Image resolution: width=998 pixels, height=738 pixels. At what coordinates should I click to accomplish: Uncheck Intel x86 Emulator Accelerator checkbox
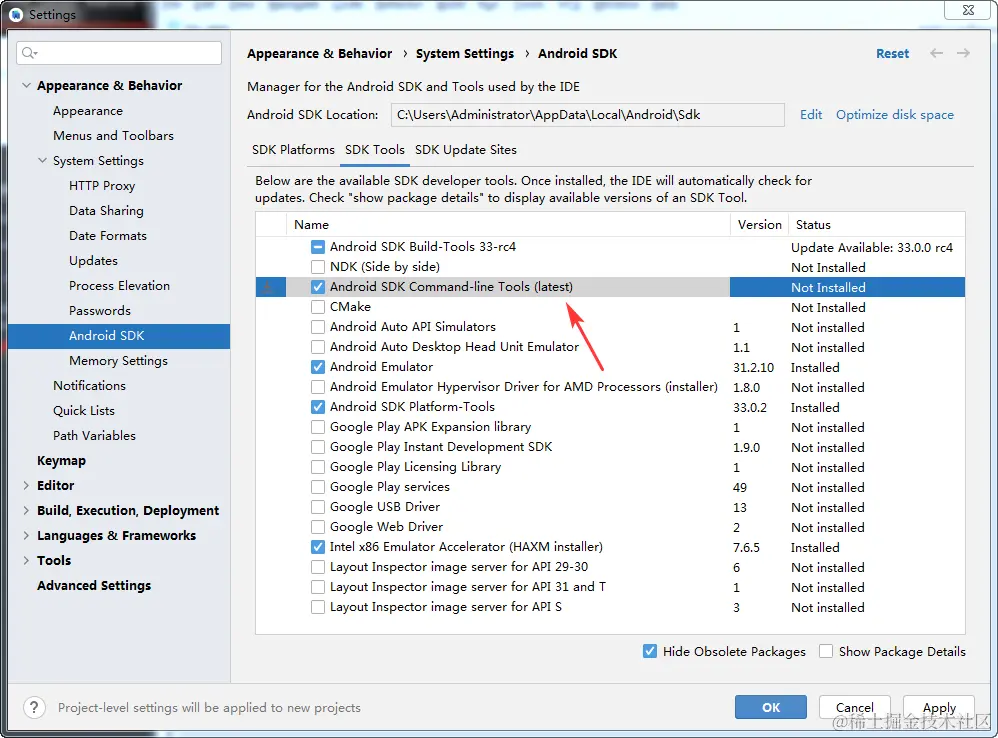[318, 547]
